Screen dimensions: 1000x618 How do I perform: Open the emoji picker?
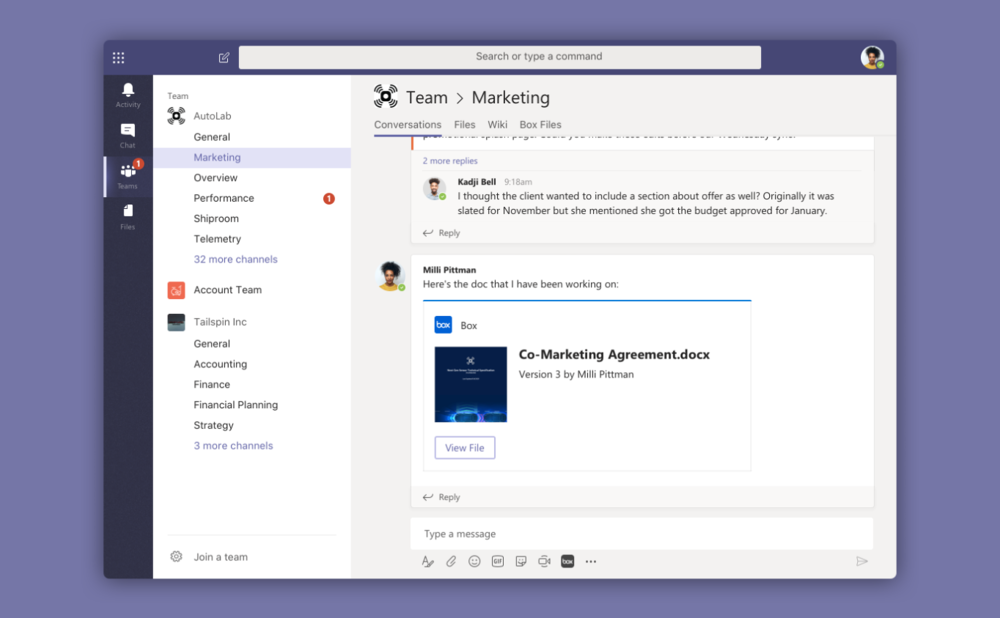[x=475, y=562]
